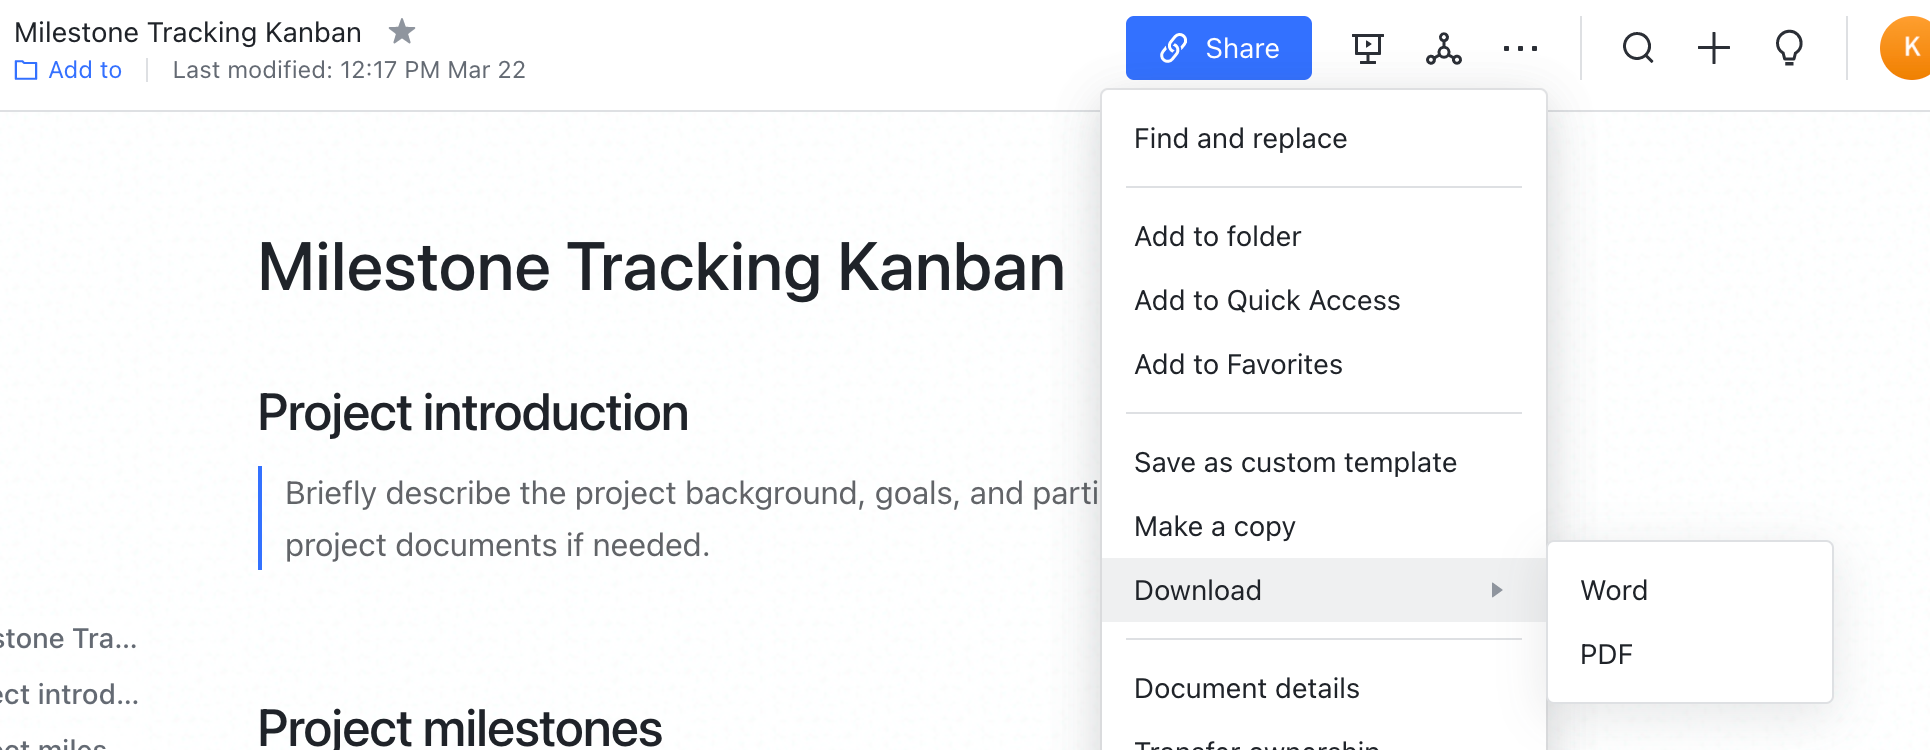Choose Add to folder menu item
Screen dimensions: 1930x750
[1217, 236]
